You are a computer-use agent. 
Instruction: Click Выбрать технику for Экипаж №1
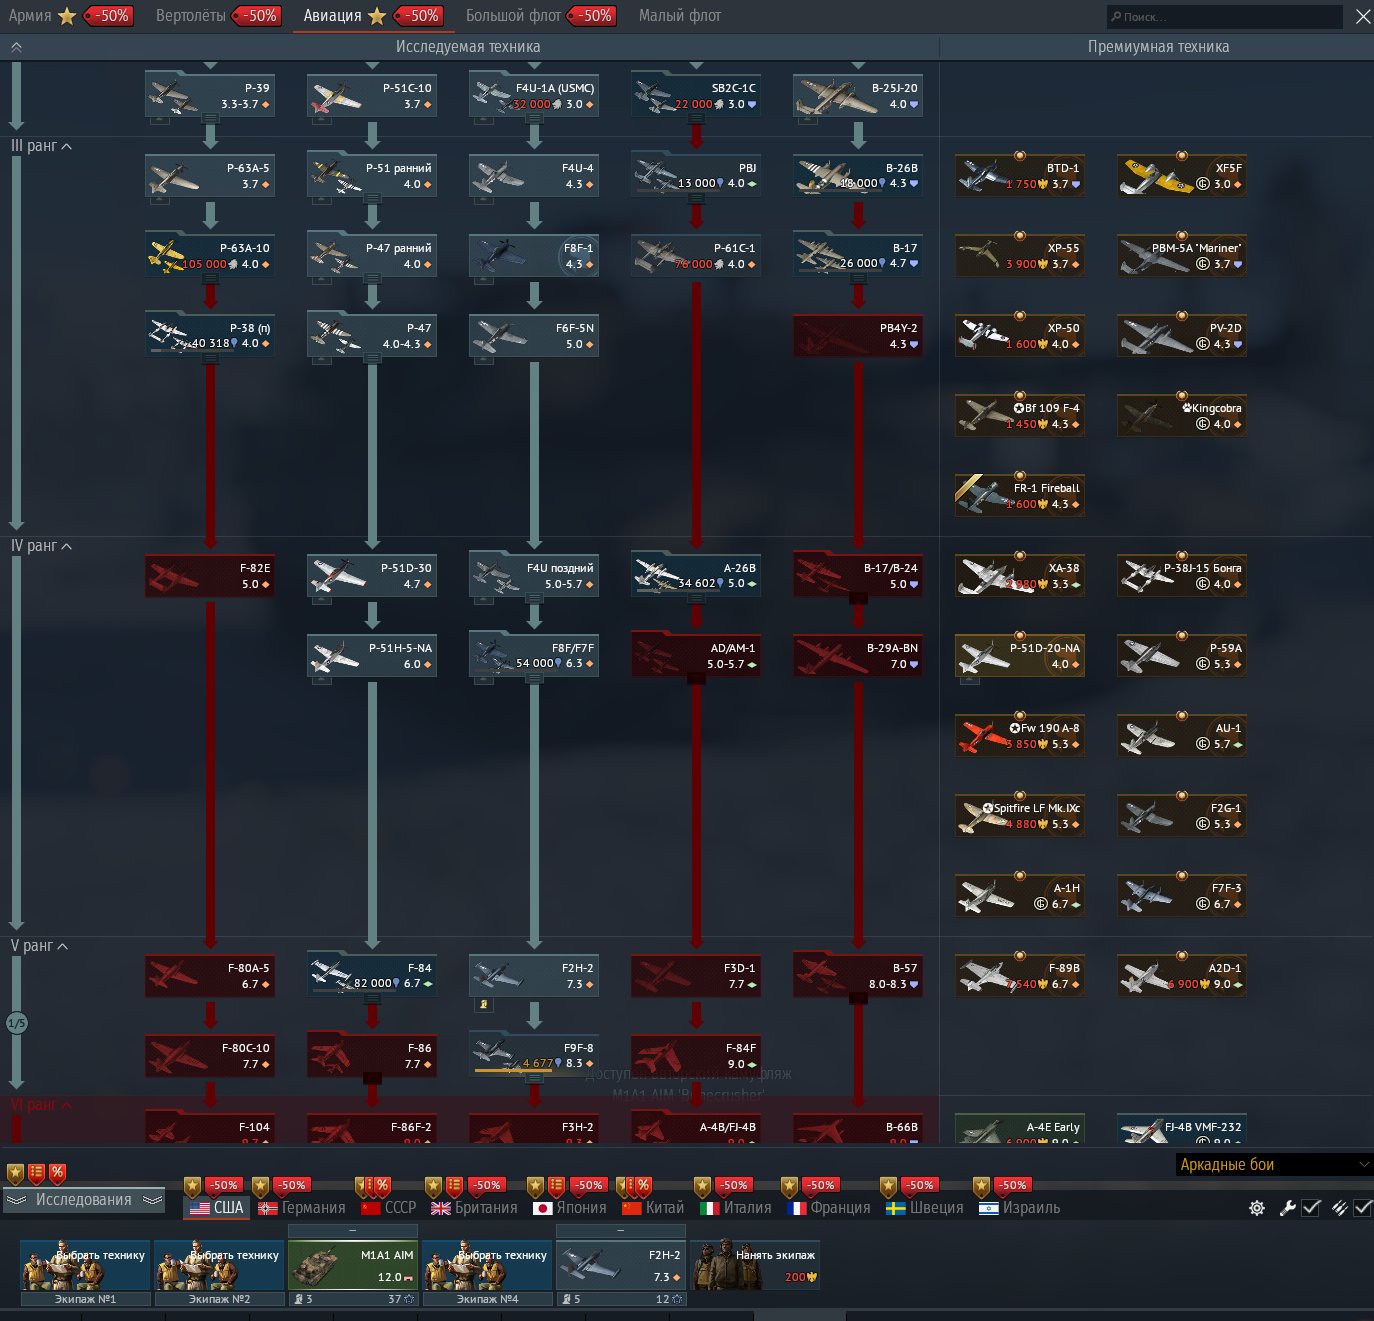point(85,1265)
